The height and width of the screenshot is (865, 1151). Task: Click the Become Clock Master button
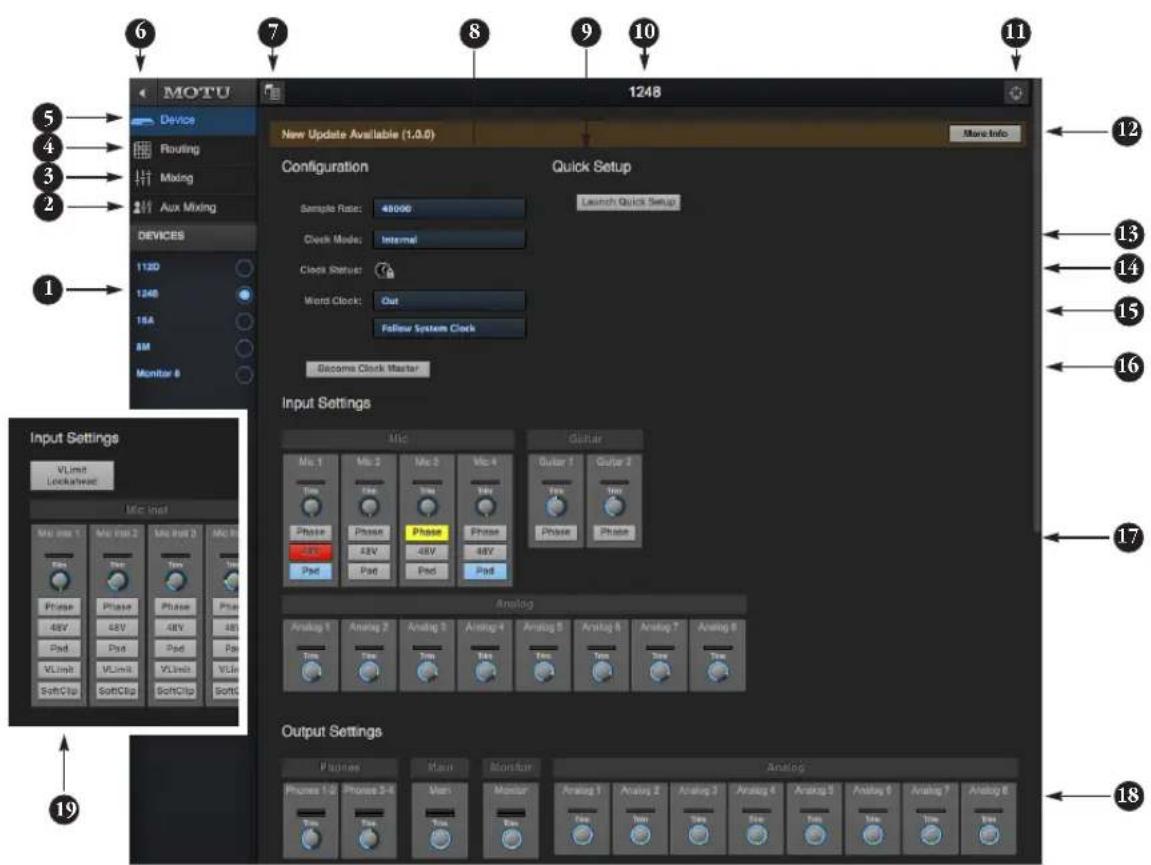click(x=368, y=369)
